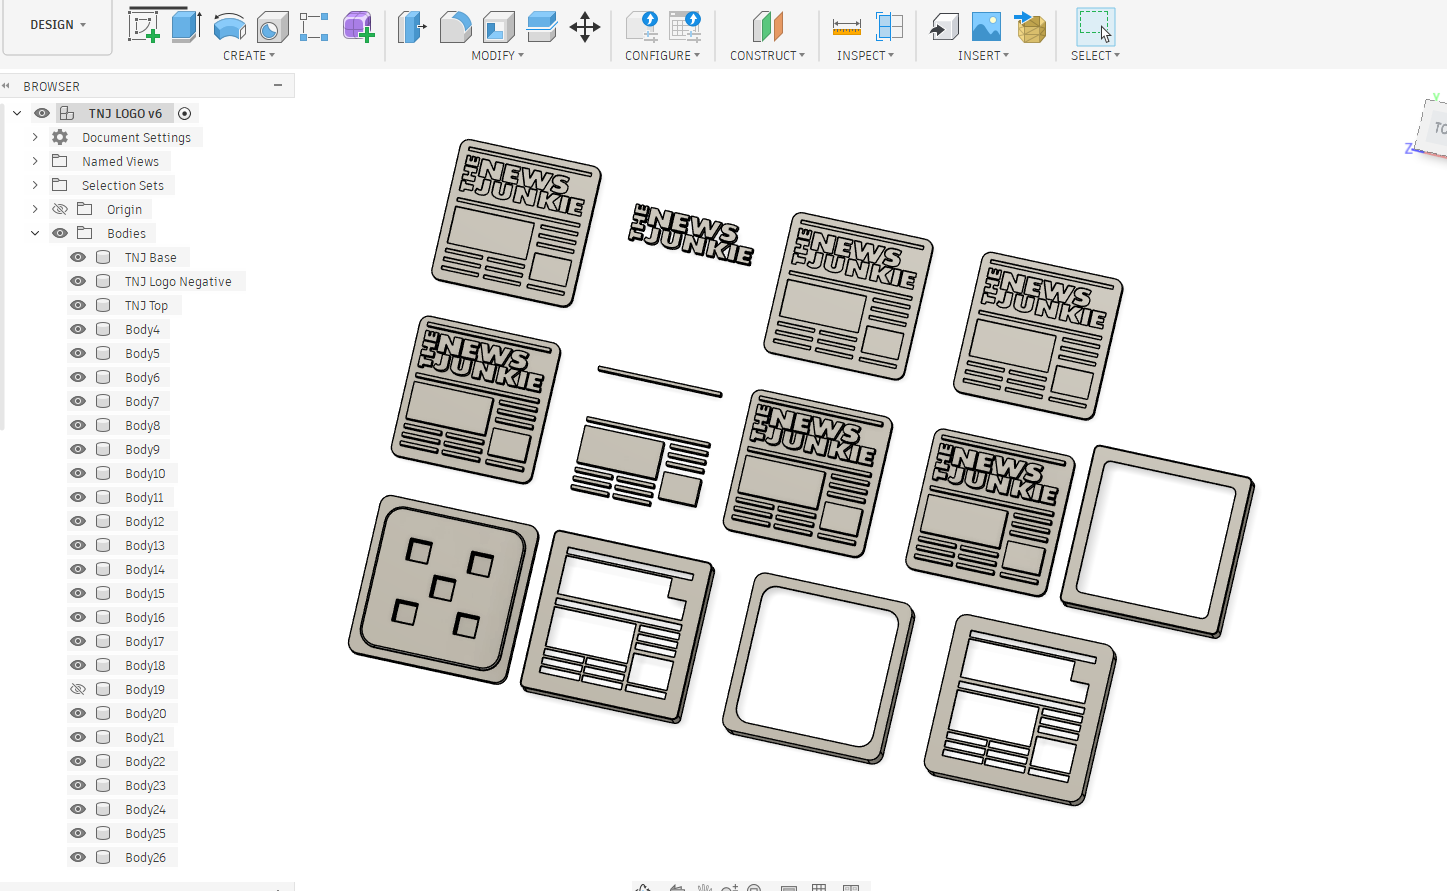Click the Measure tool icon
Screen dimensions: 1447x891
pos(846,26)
